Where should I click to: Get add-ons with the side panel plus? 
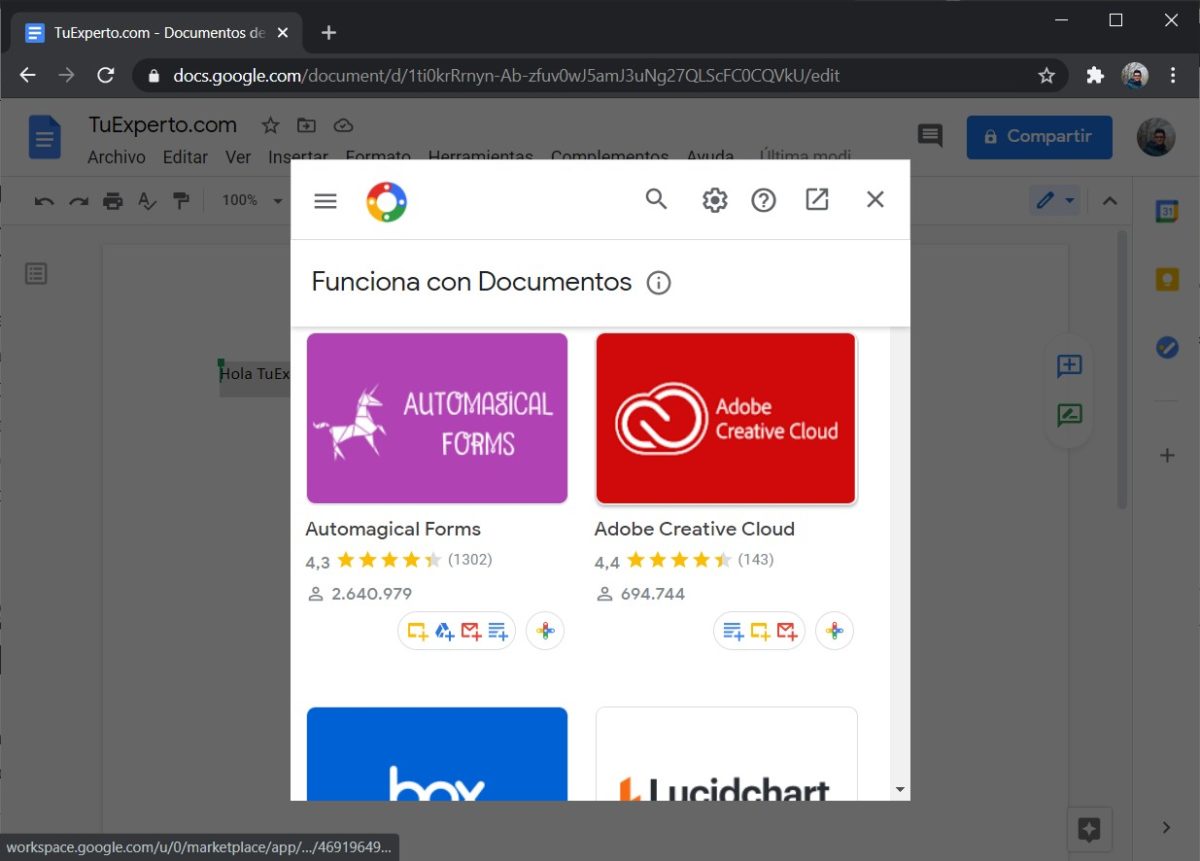coord(1167,456)
